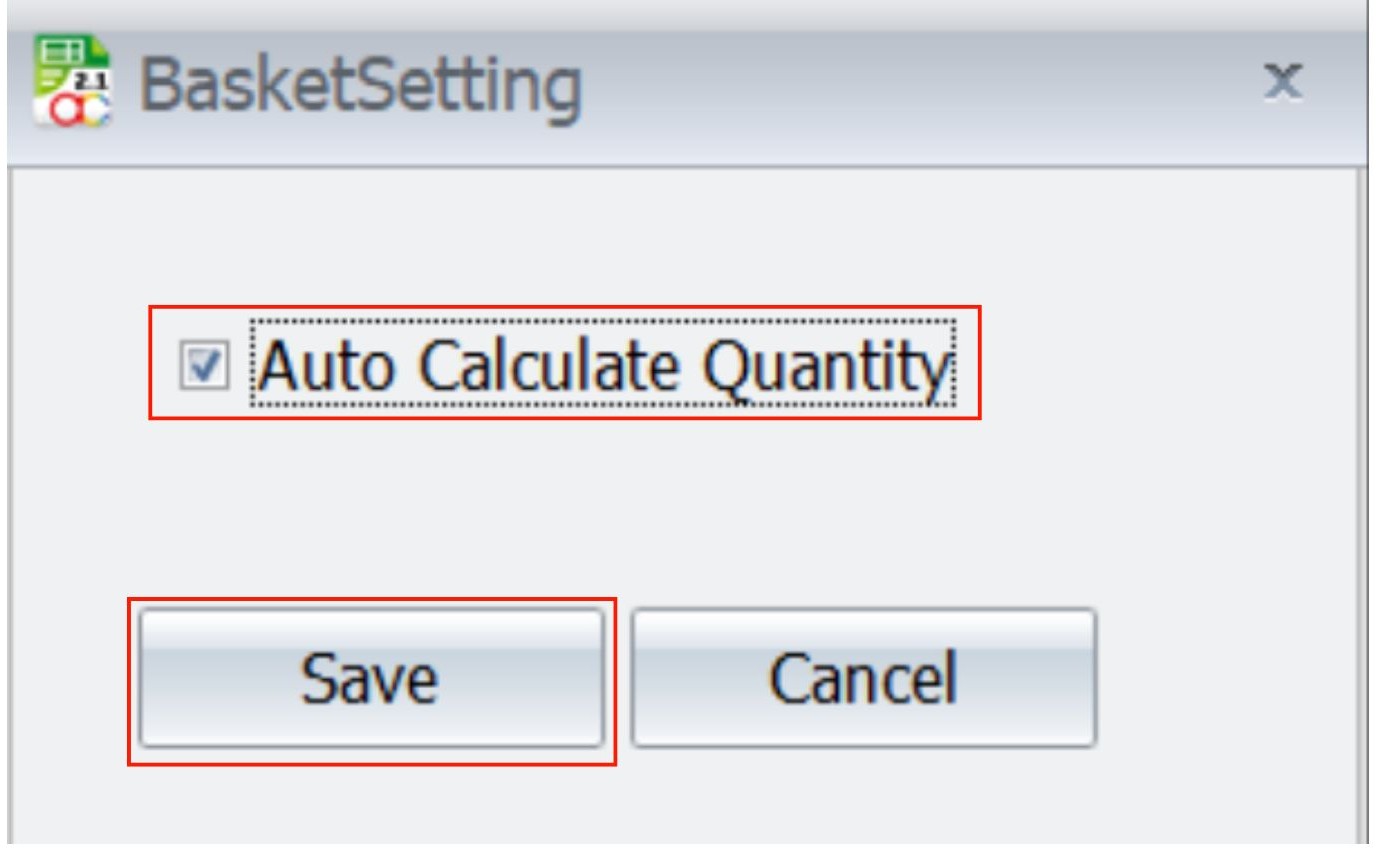Click the Auto Calculate Quantity label text
This screenshot has width=1383, height=852.
(x=602, y=365)
